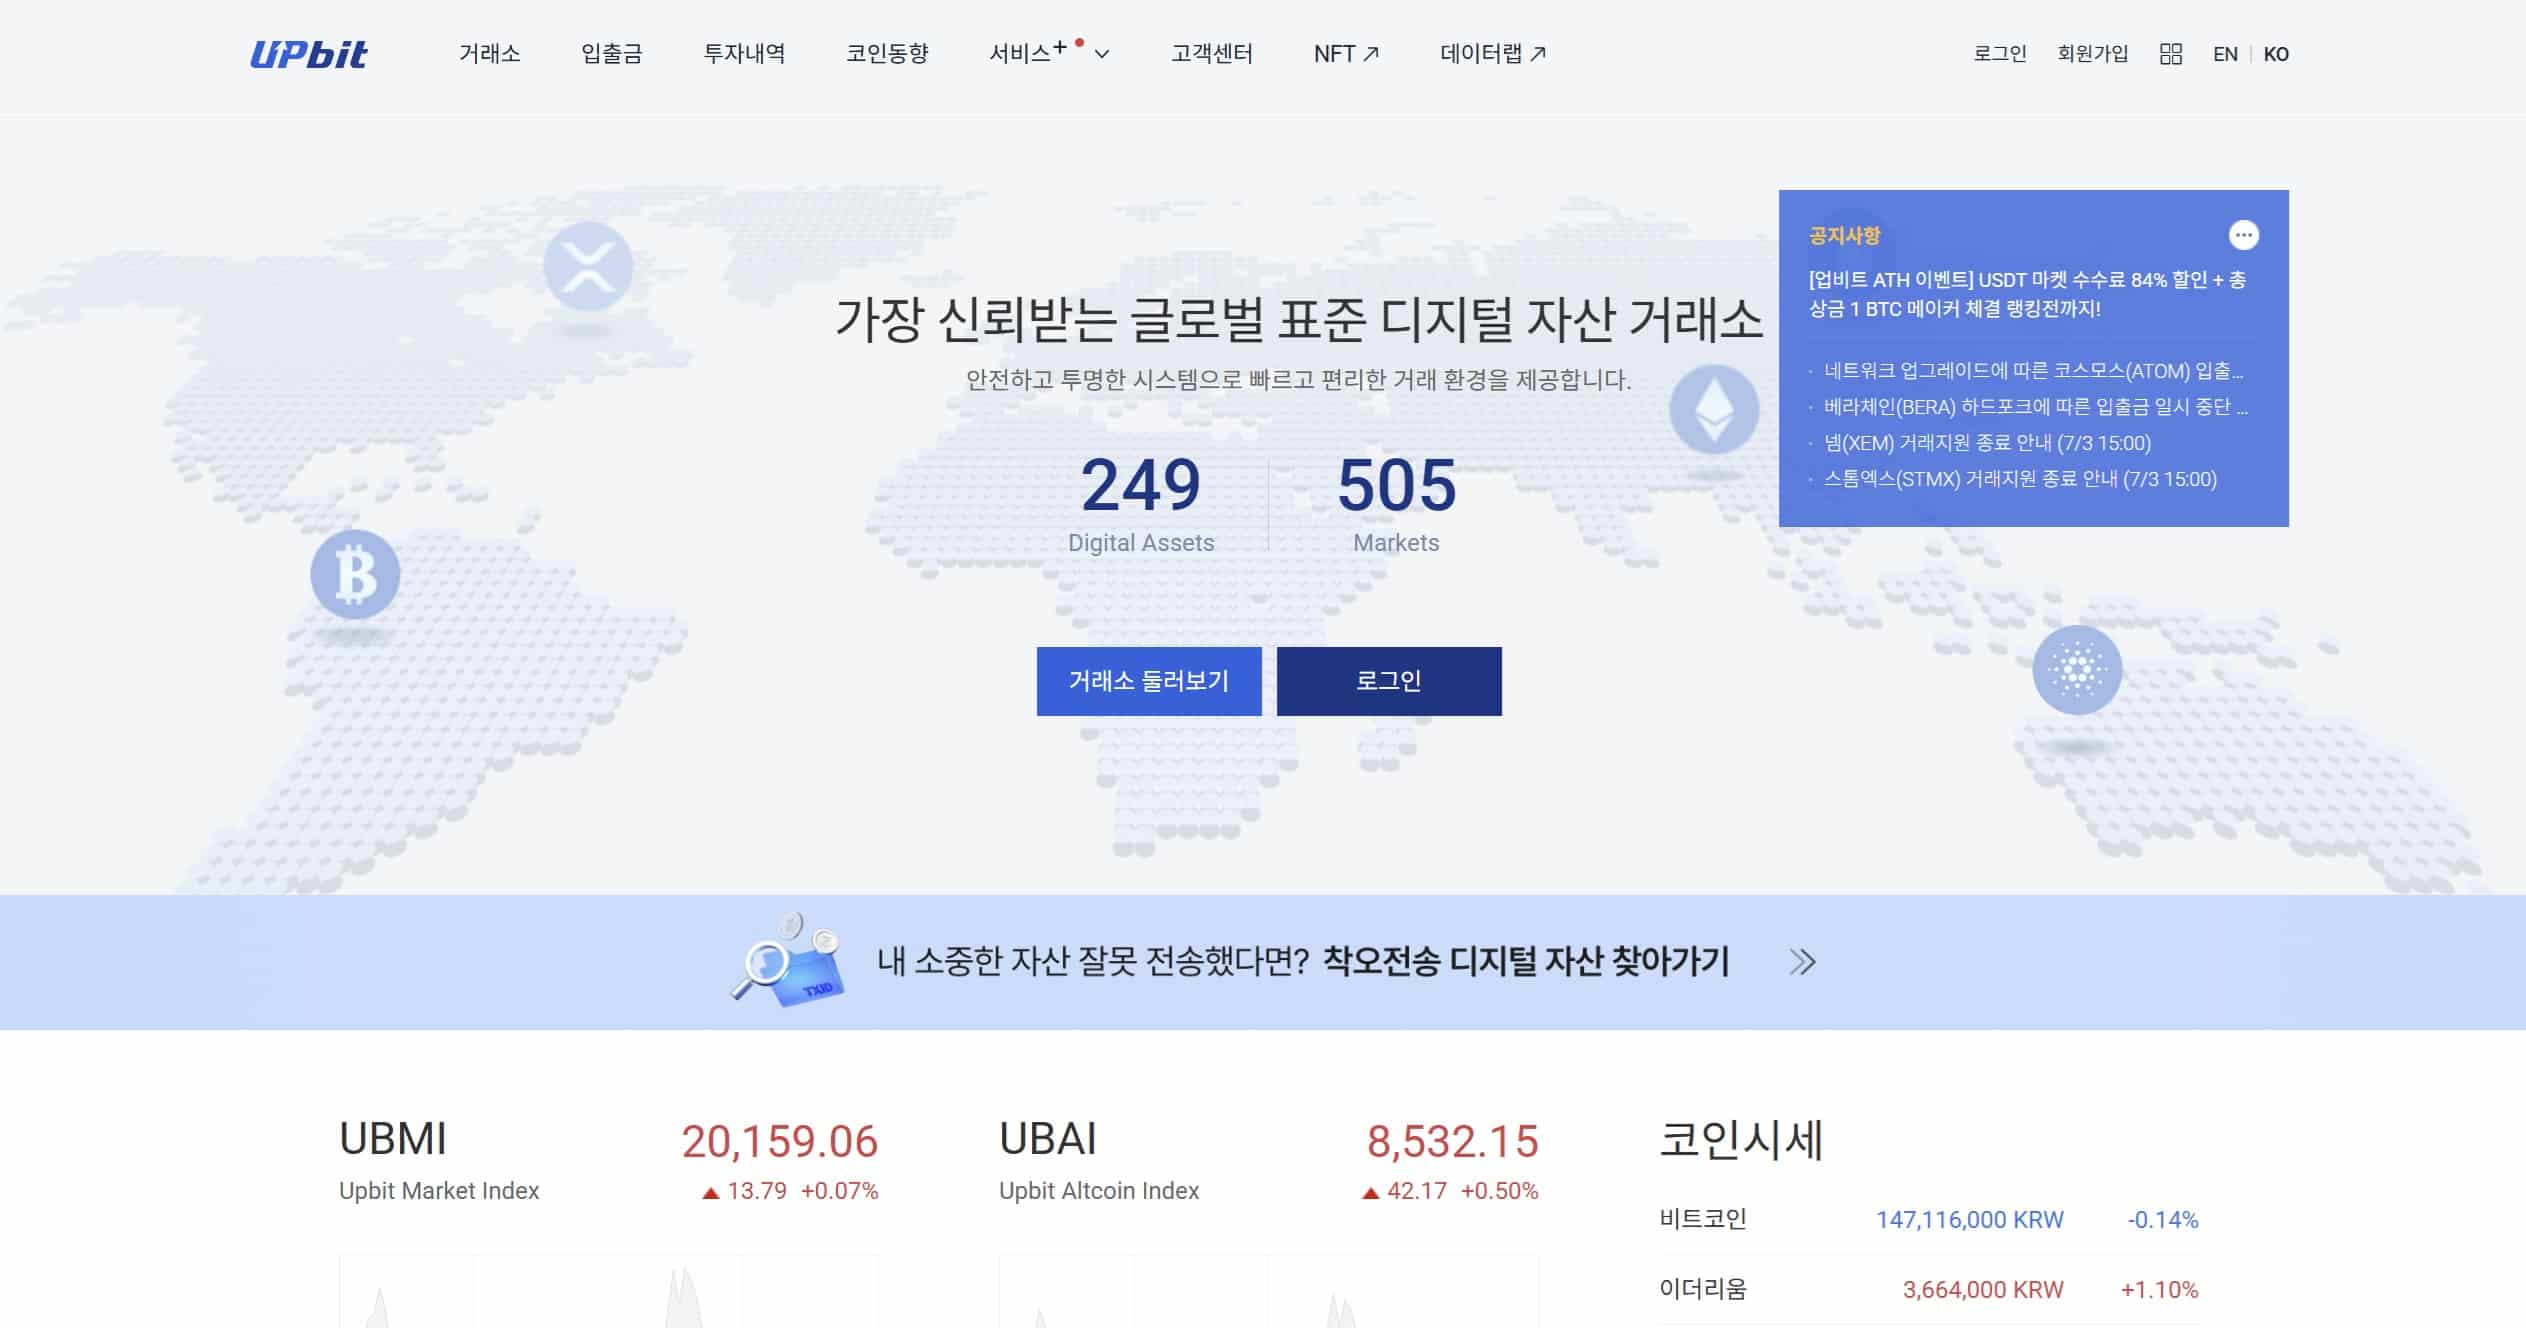This screenshot has height=1328, width=2526.
Task: Open the 입출금 menu item
Action: 611,54
